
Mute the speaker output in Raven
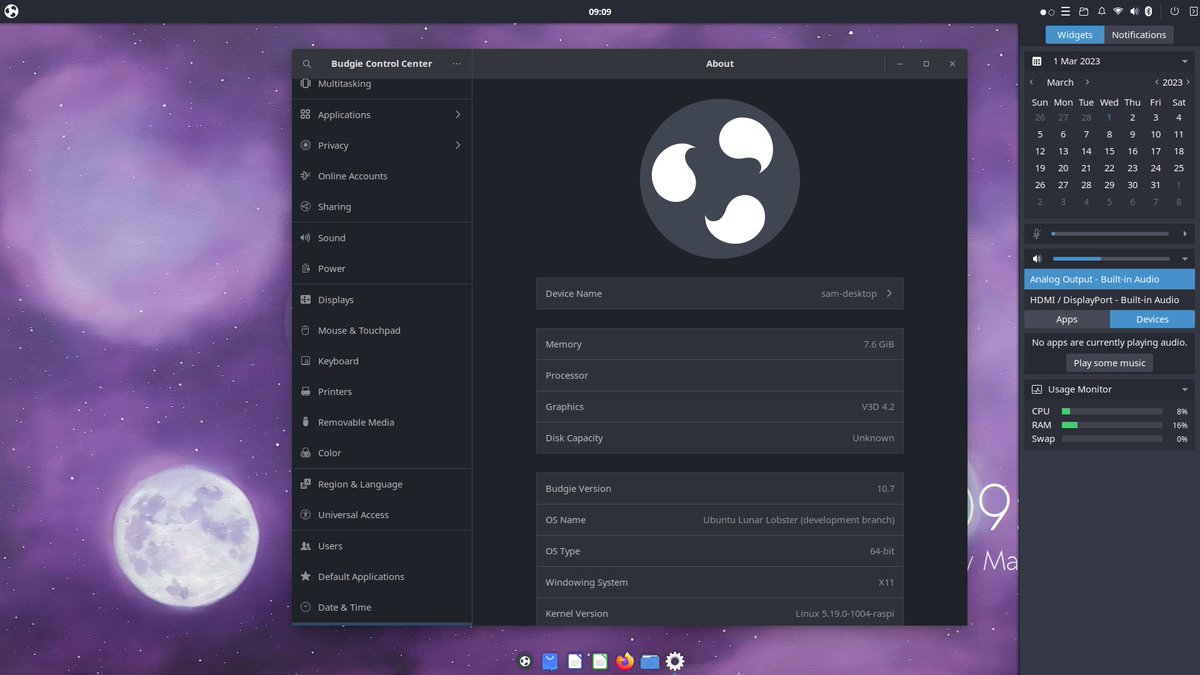(x=1037, y=259)
